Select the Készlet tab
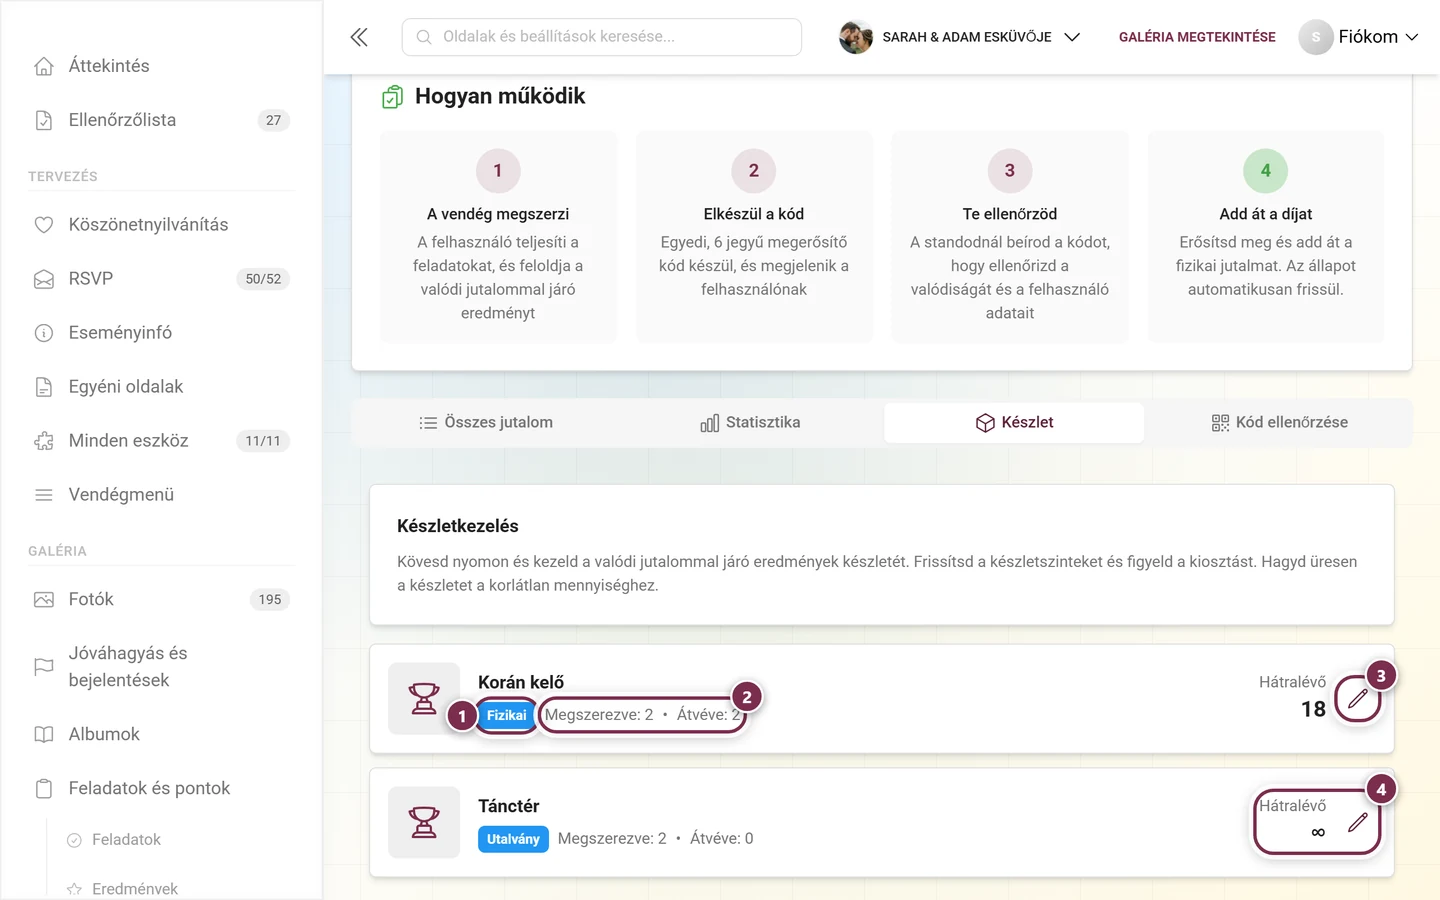 [x=1014, y=423]
